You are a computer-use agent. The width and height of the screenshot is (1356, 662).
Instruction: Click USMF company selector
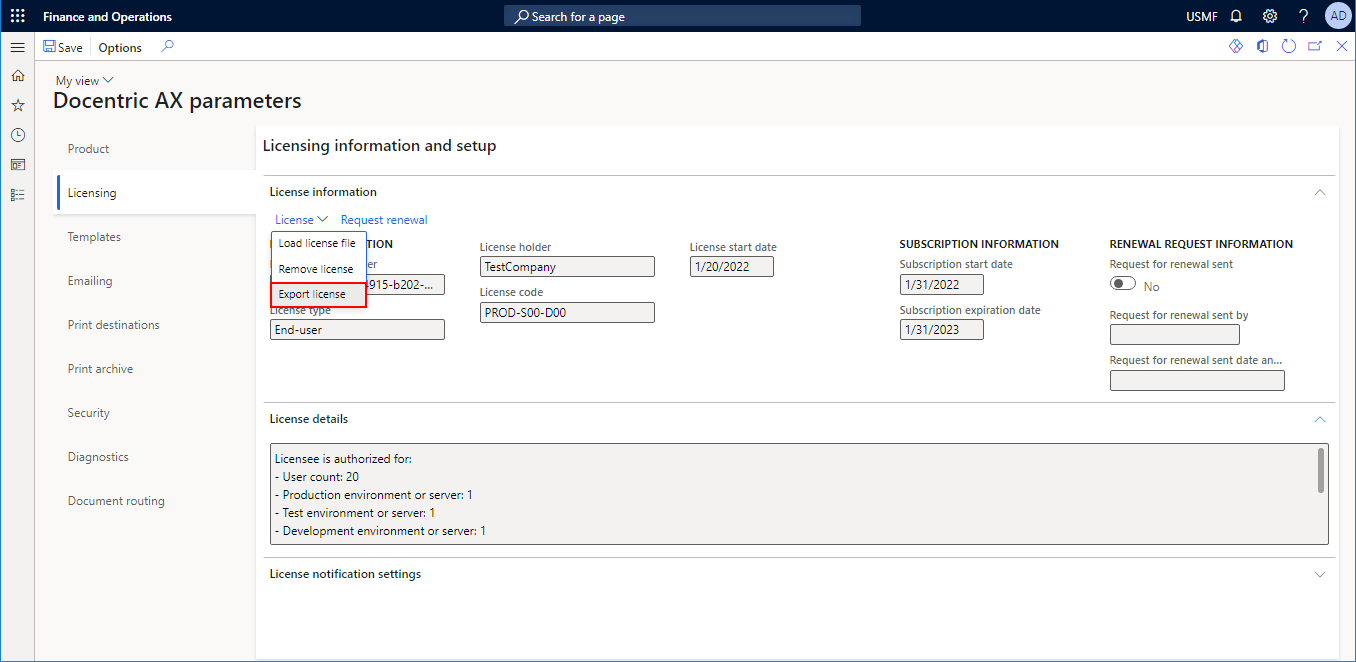[x=1202, y=17]
